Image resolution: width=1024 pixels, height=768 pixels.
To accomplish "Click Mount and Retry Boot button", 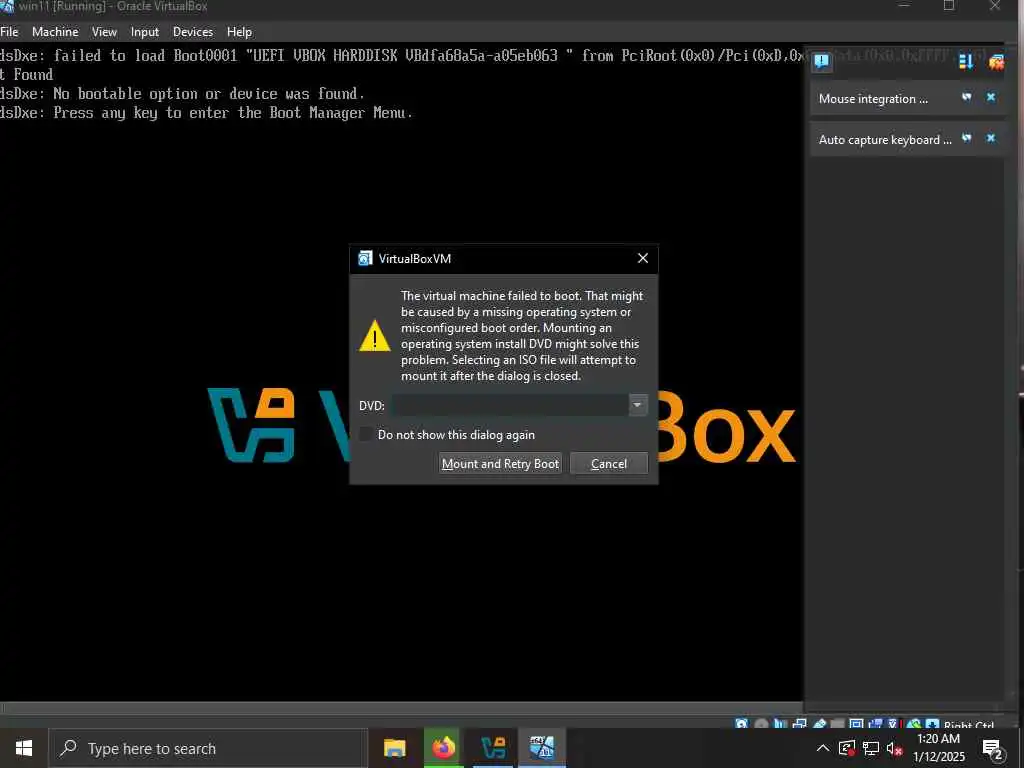I will (x=500, y=464).
